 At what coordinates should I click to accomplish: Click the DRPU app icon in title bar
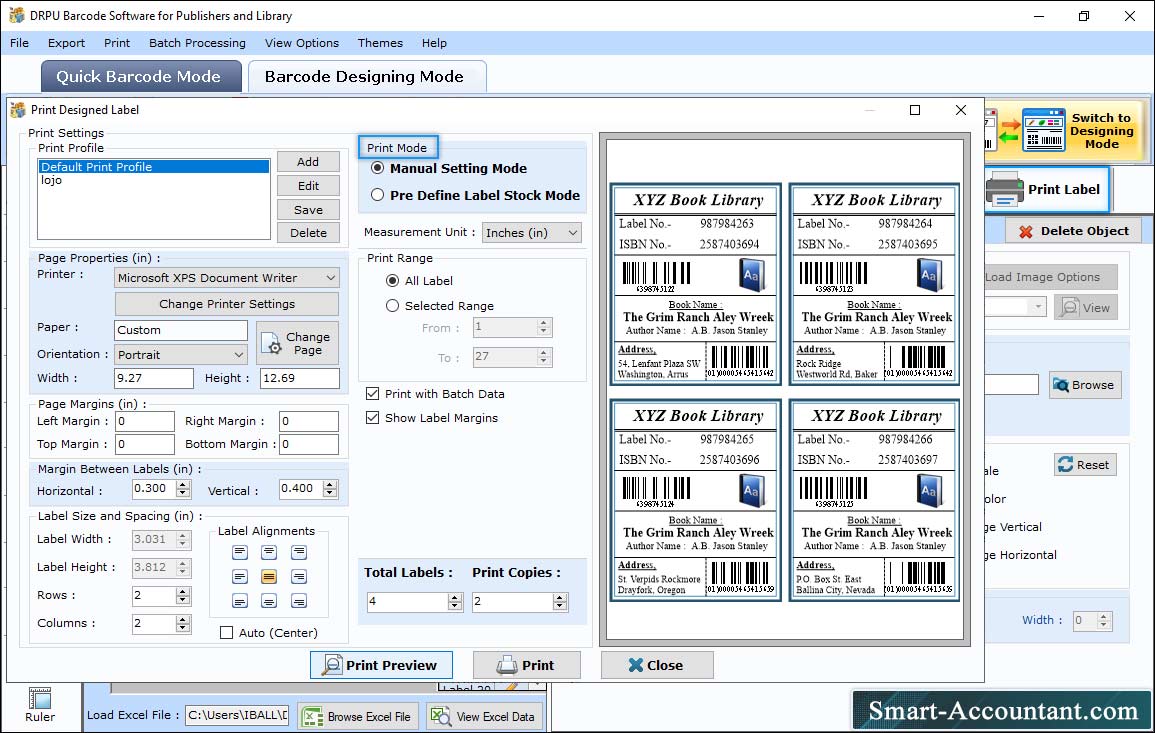[x=16, y=15]
